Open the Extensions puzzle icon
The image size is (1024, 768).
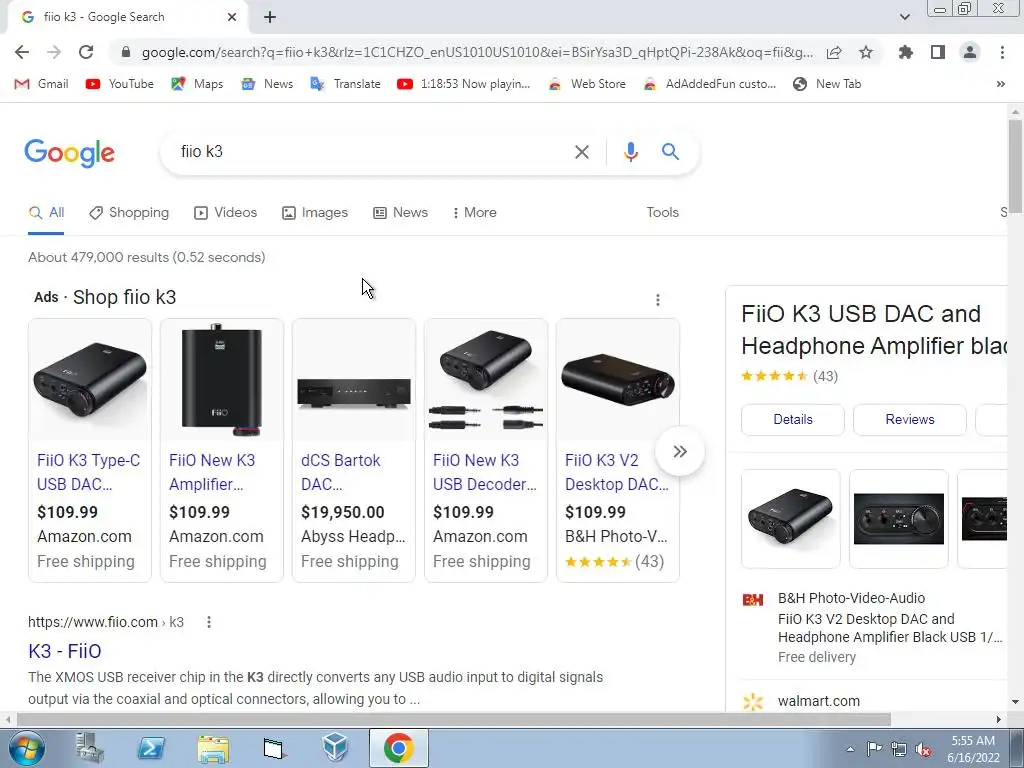click(x=905, y=52)
